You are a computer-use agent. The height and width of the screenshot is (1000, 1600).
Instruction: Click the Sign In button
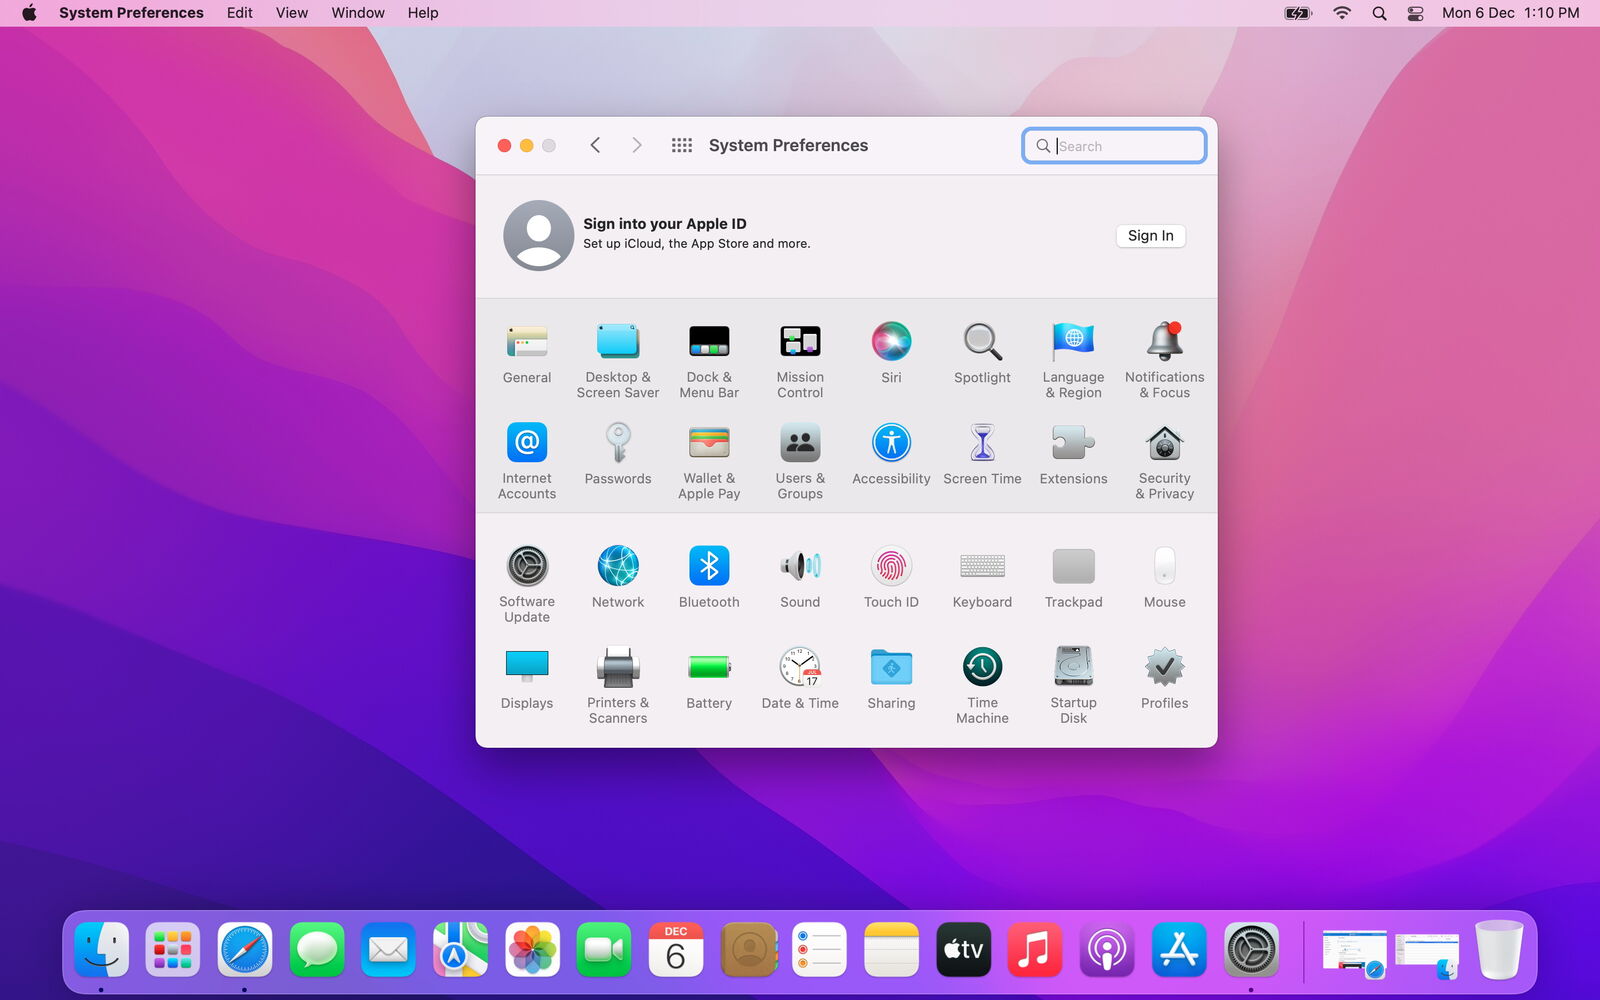click(x=1151, y=236)
